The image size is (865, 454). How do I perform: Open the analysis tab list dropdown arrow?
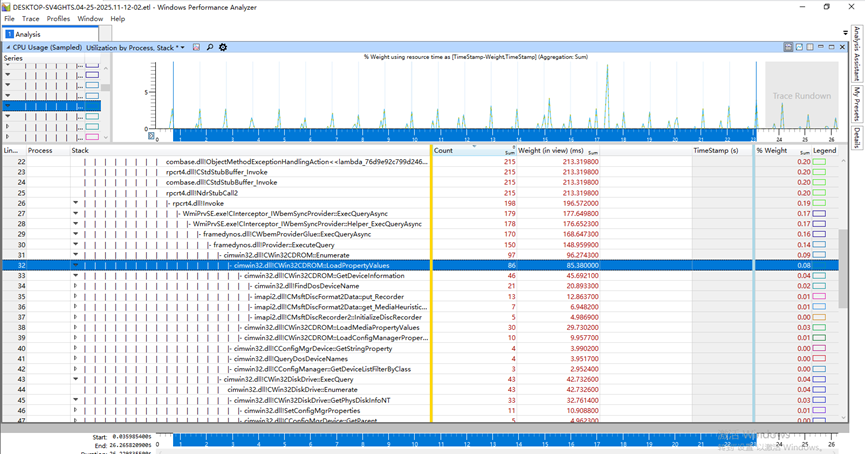[x=845, y=33]
